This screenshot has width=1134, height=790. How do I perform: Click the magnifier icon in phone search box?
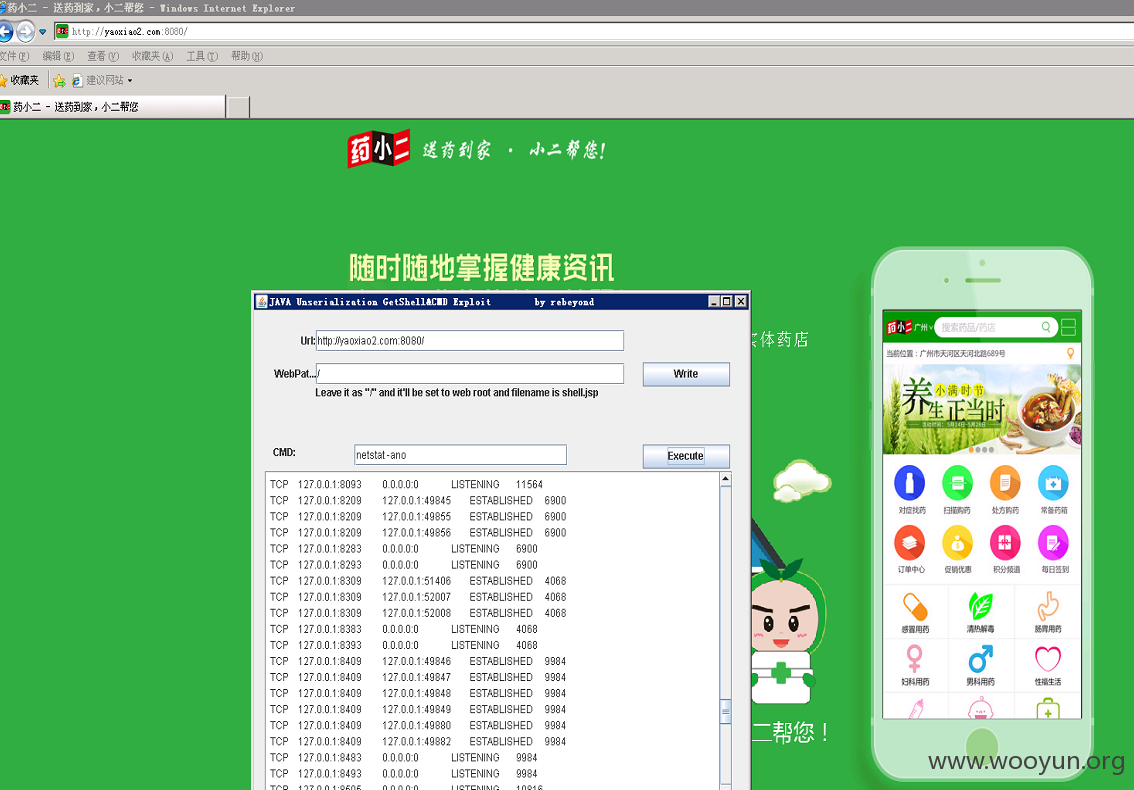1046,327
